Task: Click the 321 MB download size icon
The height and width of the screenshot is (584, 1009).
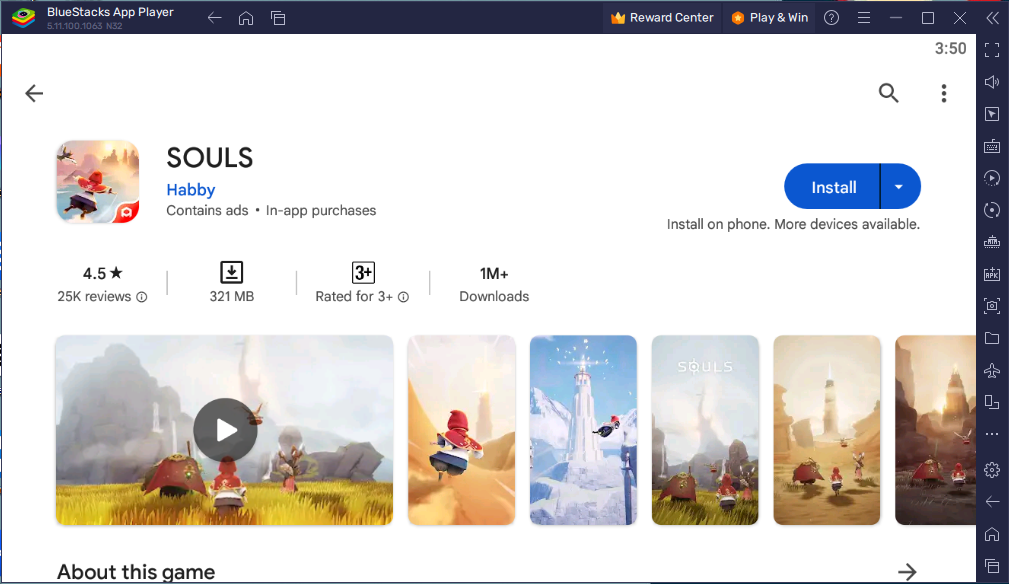Action: (232, 272)
